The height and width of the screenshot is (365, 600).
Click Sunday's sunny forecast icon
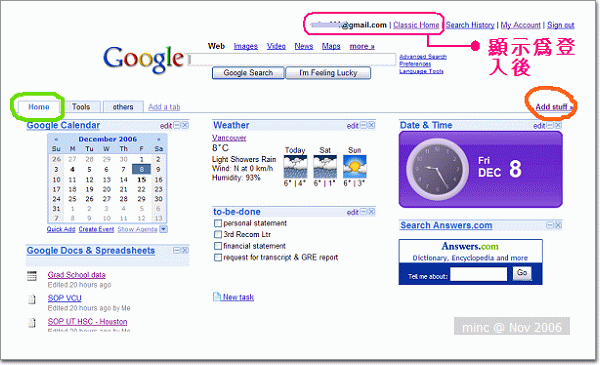click(x=355, y=166)
